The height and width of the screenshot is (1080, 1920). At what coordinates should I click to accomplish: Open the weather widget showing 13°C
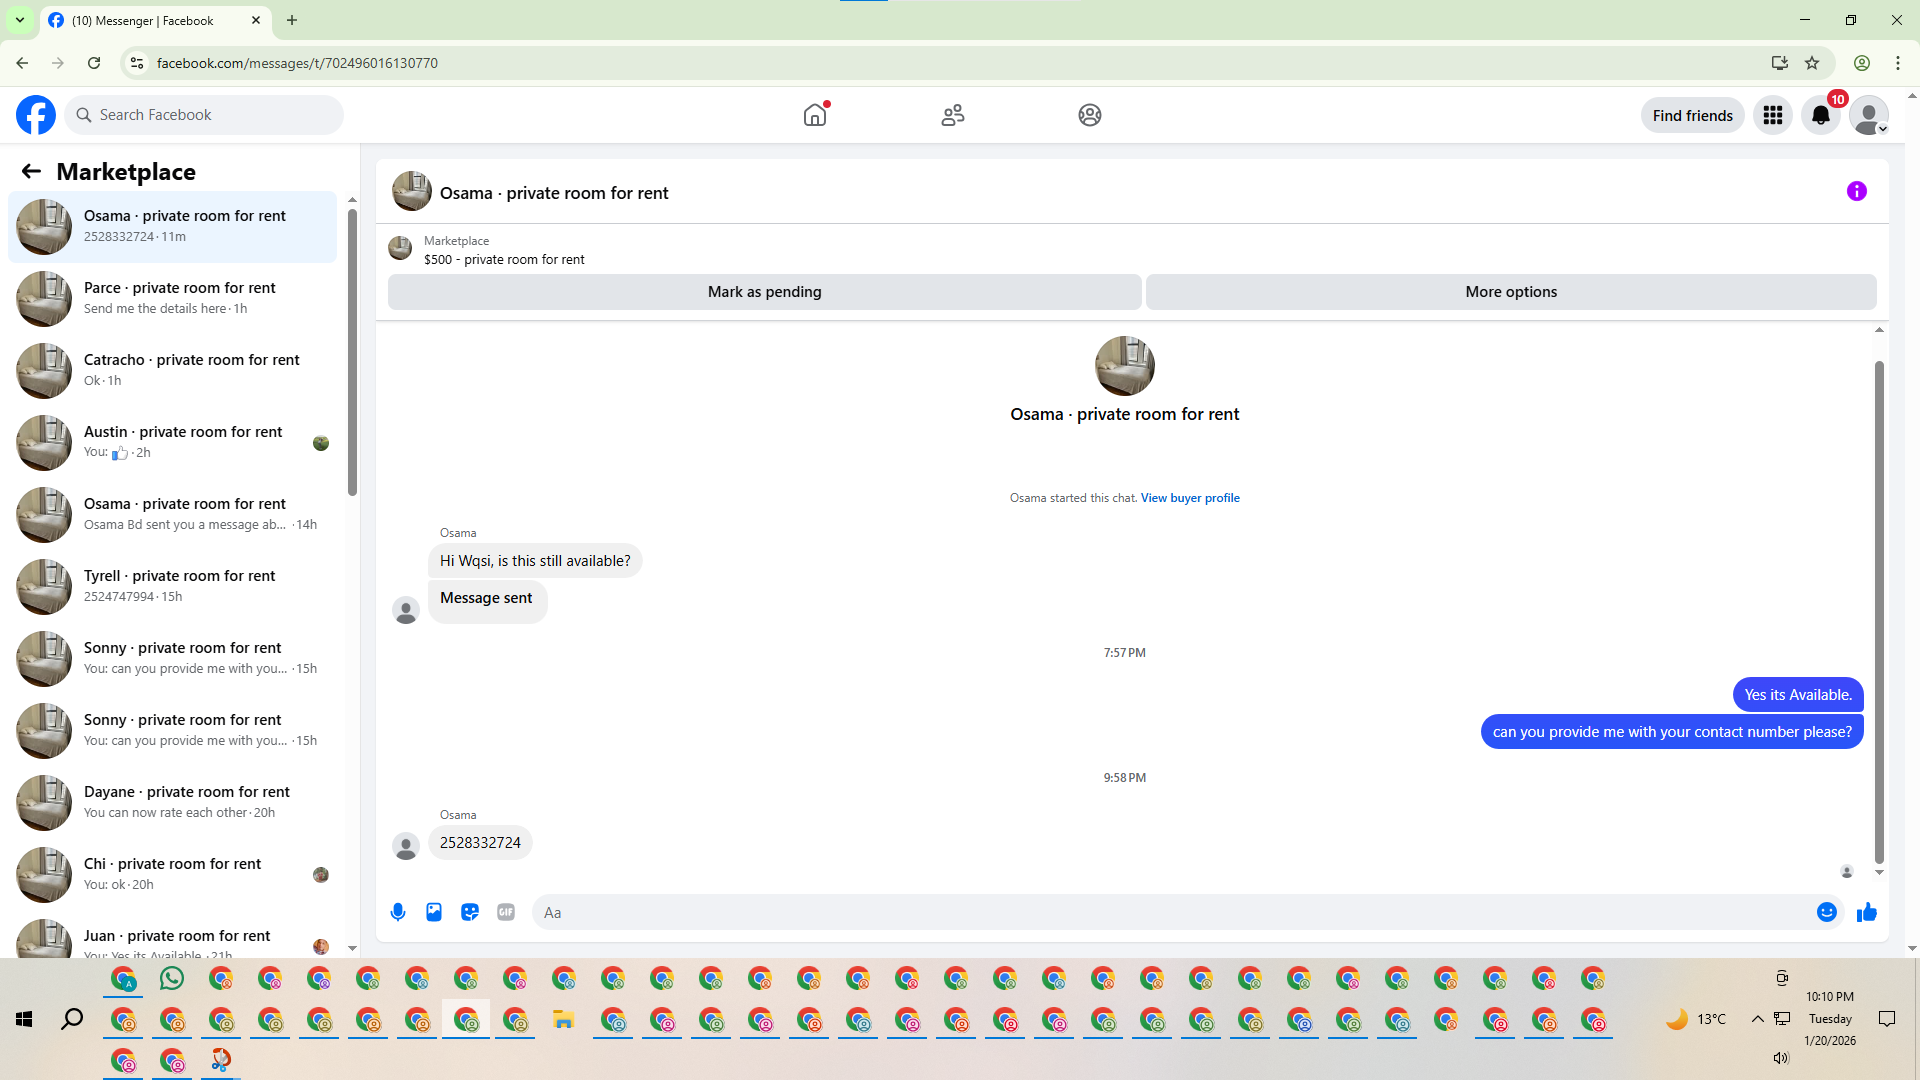tap(1696, 1019)
